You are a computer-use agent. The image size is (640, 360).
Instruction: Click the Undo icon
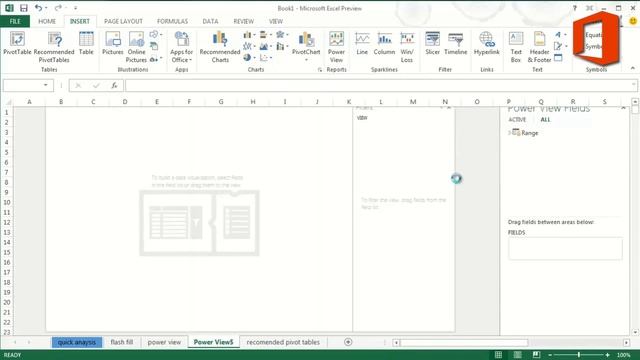(x=38, y=8)
